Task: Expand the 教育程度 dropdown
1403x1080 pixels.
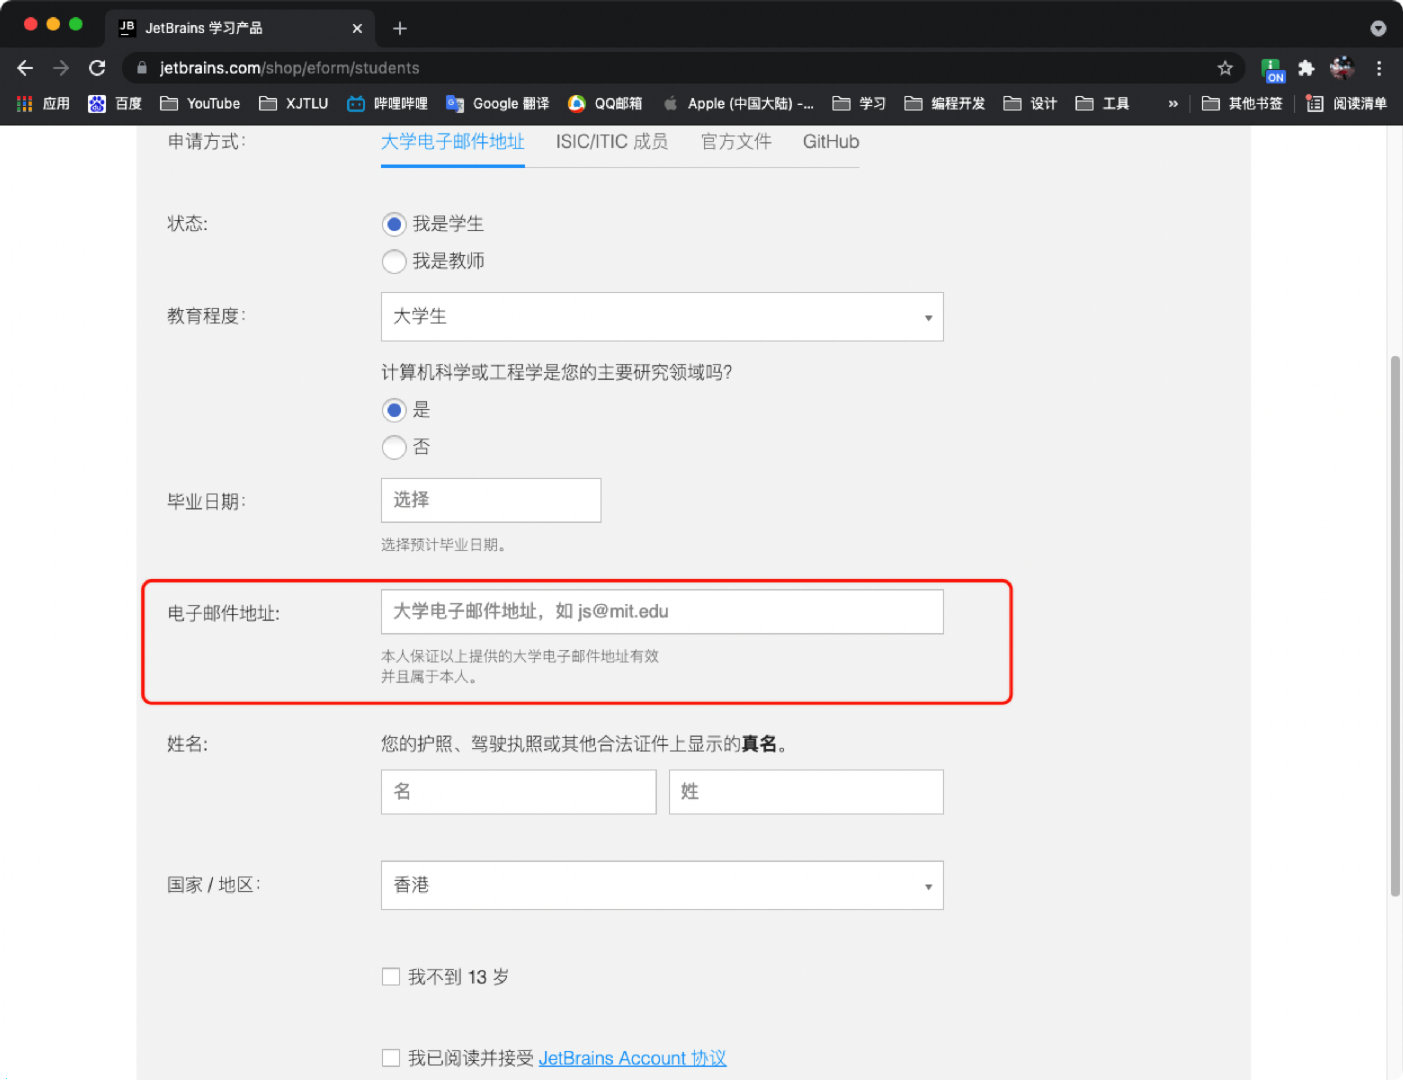Action: 662,317
